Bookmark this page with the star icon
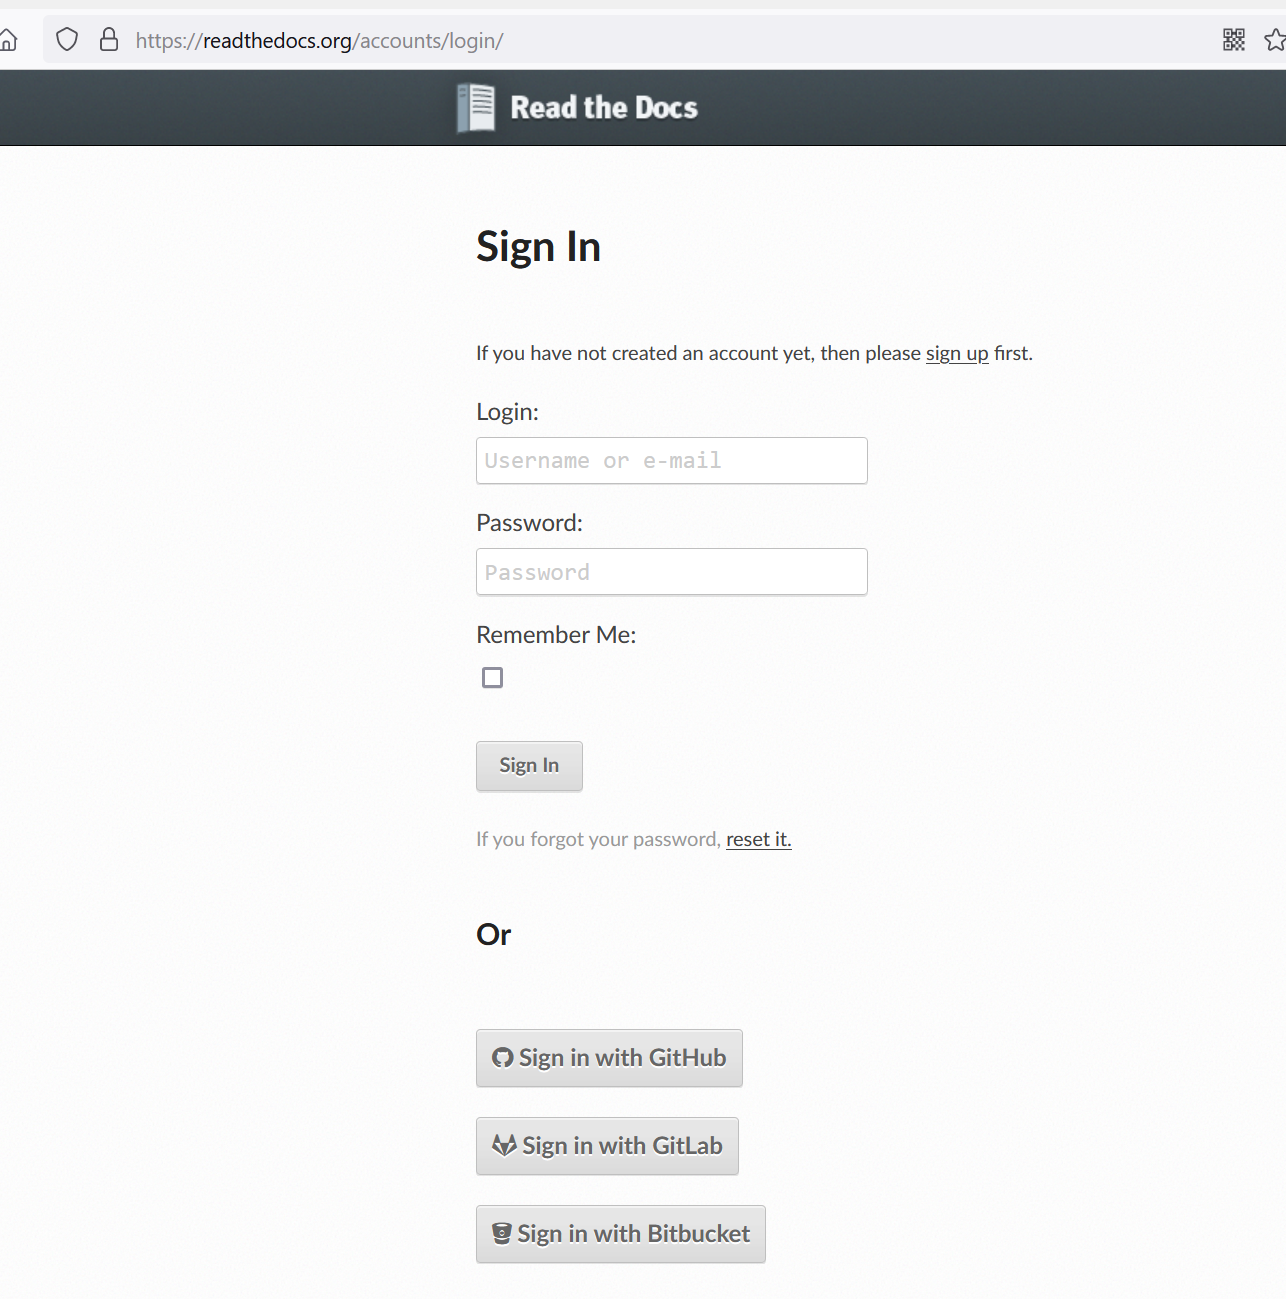This screenshot has height=1299, width=1286. coord(1274,40)
